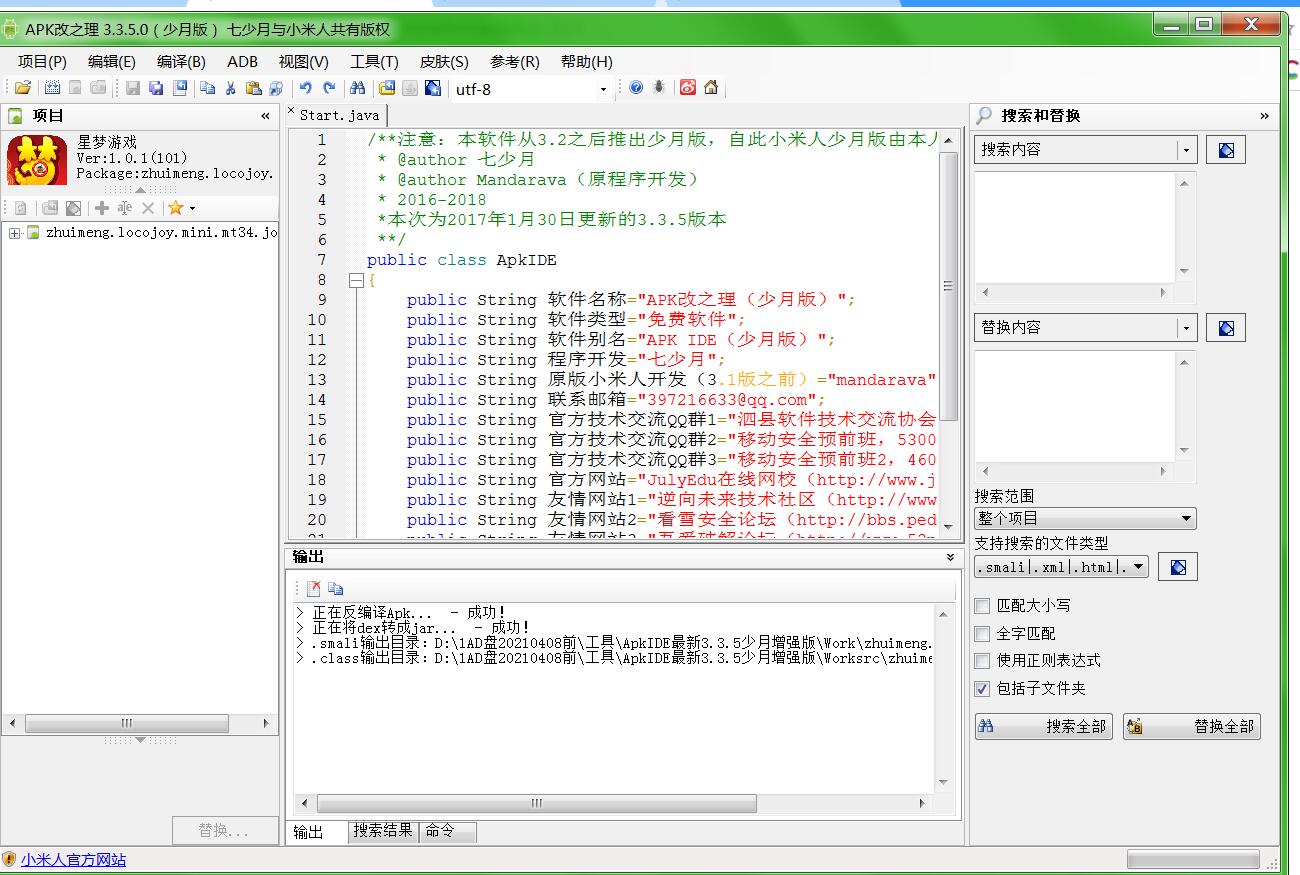
Task: Enable the 匹配大小写 checkbox
Action: pyautogui.click(x=982, y=606)
